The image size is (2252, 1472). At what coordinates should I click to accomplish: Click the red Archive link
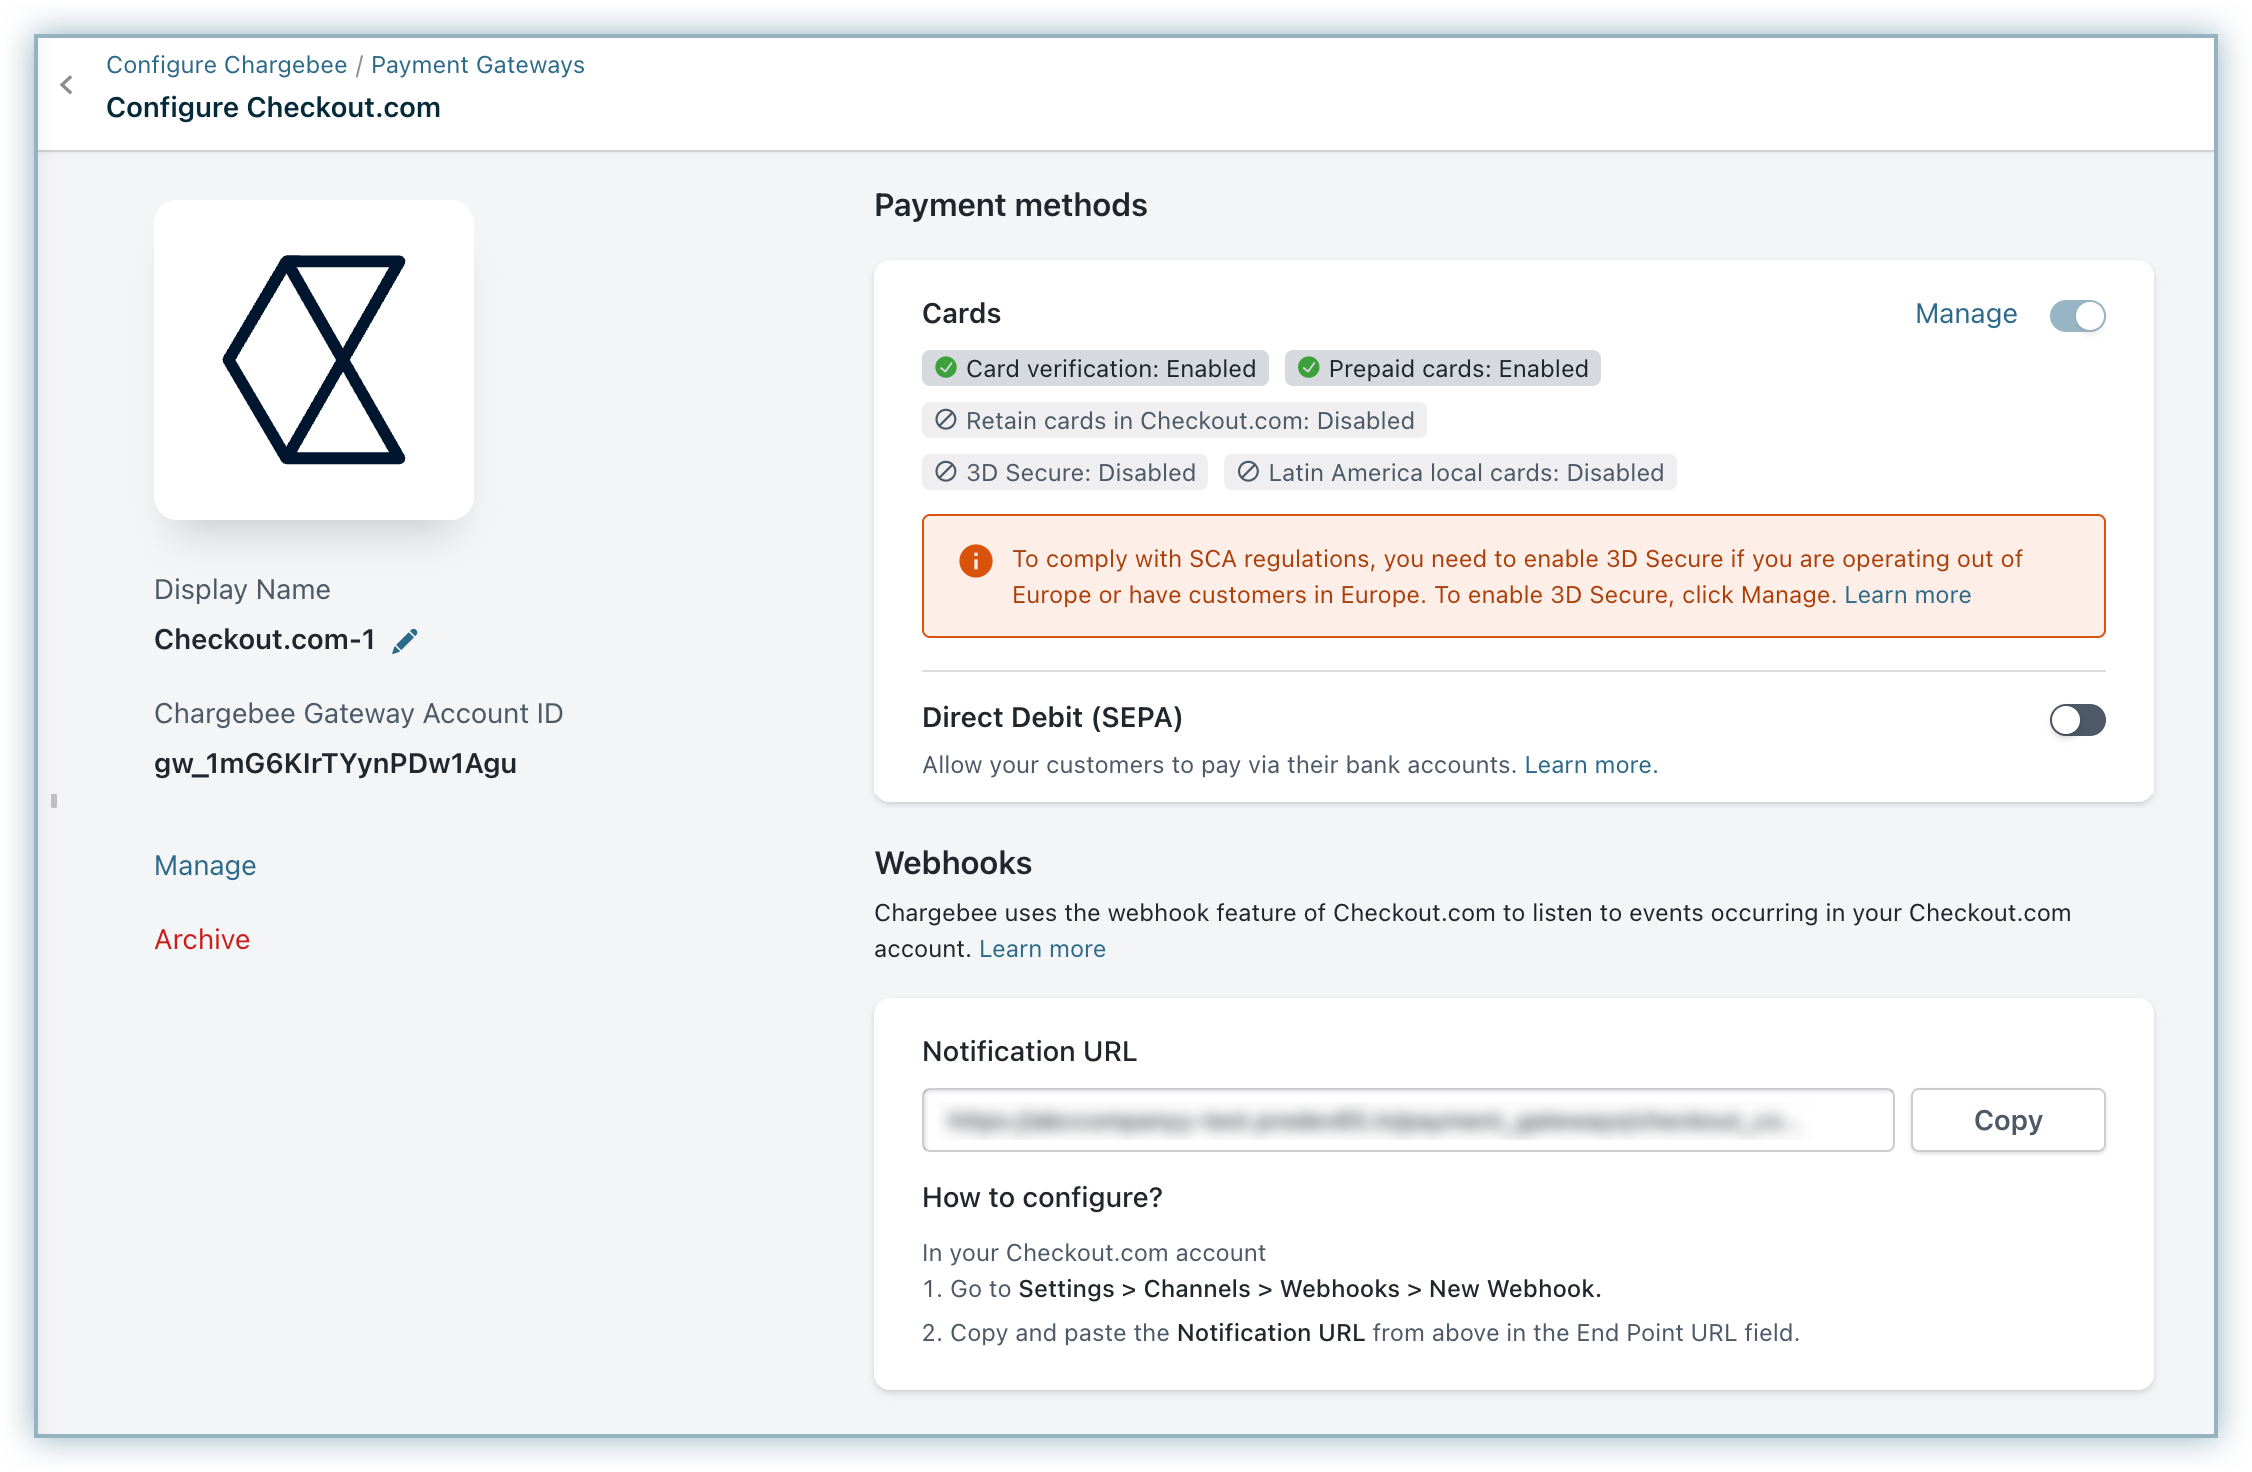(x=202, y=940)
